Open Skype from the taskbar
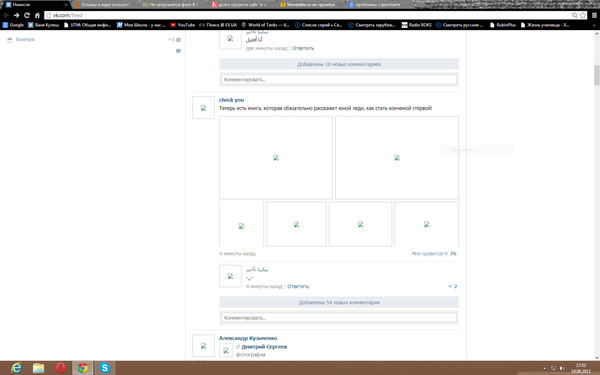 point(104,368)
